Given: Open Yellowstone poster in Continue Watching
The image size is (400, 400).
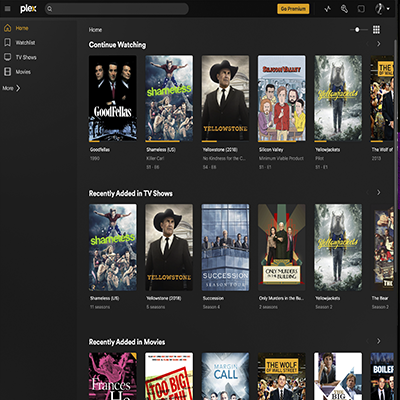Looking at the screenshot, I should (x=225, y=98).
